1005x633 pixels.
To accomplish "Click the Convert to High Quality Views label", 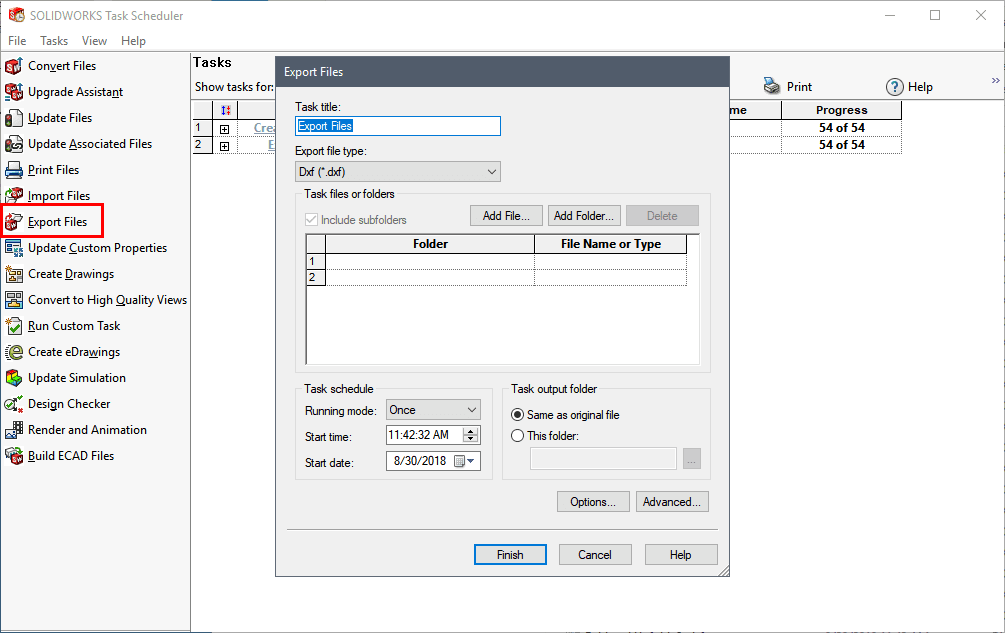I will (108, 300).
